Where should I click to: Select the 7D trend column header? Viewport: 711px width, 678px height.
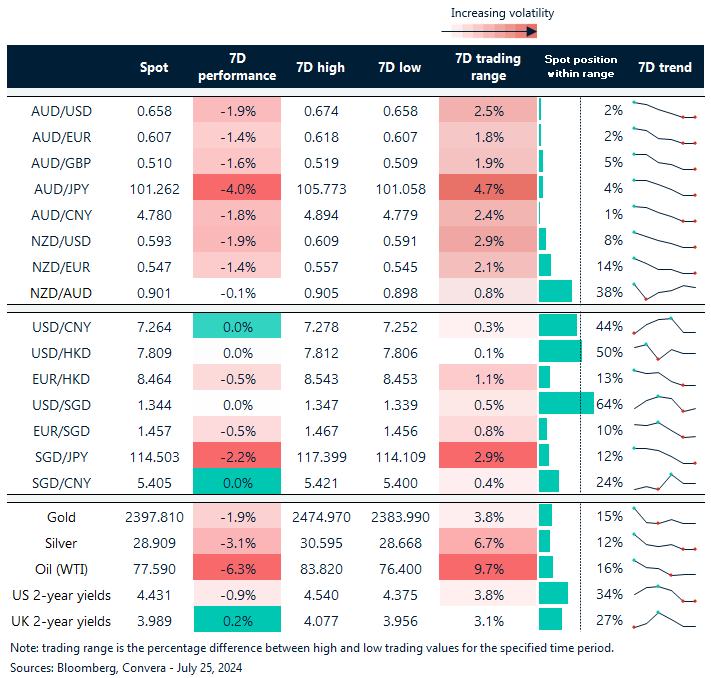[665, 68]
